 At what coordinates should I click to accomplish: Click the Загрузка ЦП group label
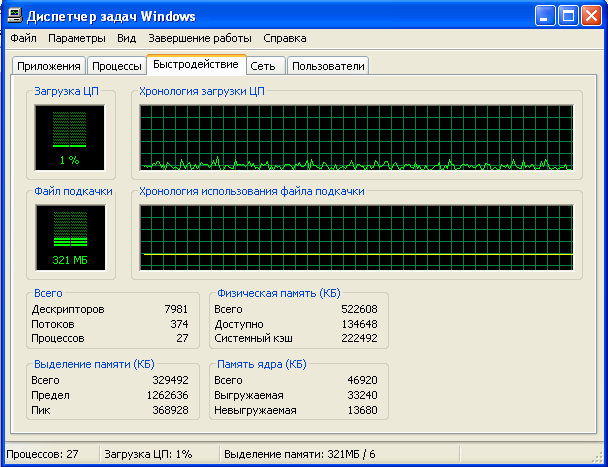[66, 91]
